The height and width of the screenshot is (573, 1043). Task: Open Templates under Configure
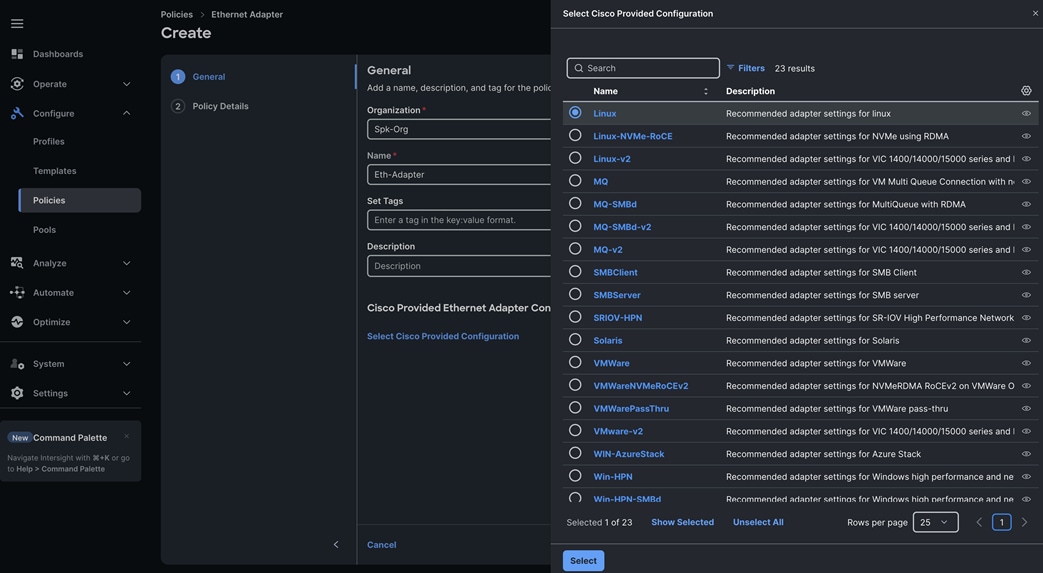(55, 171)
